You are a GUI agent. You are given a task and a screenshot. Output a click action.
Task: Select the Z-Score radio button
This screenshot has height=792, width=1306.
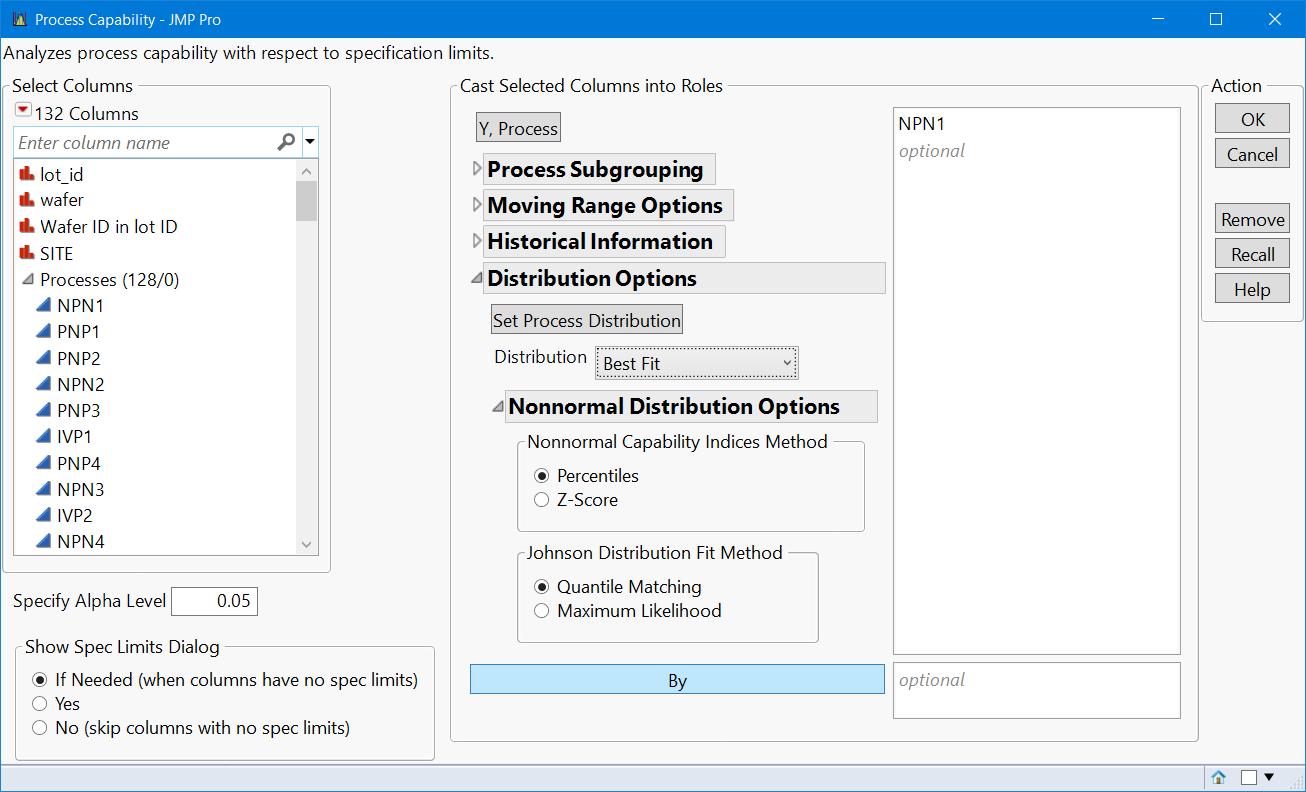click(542, 500)
